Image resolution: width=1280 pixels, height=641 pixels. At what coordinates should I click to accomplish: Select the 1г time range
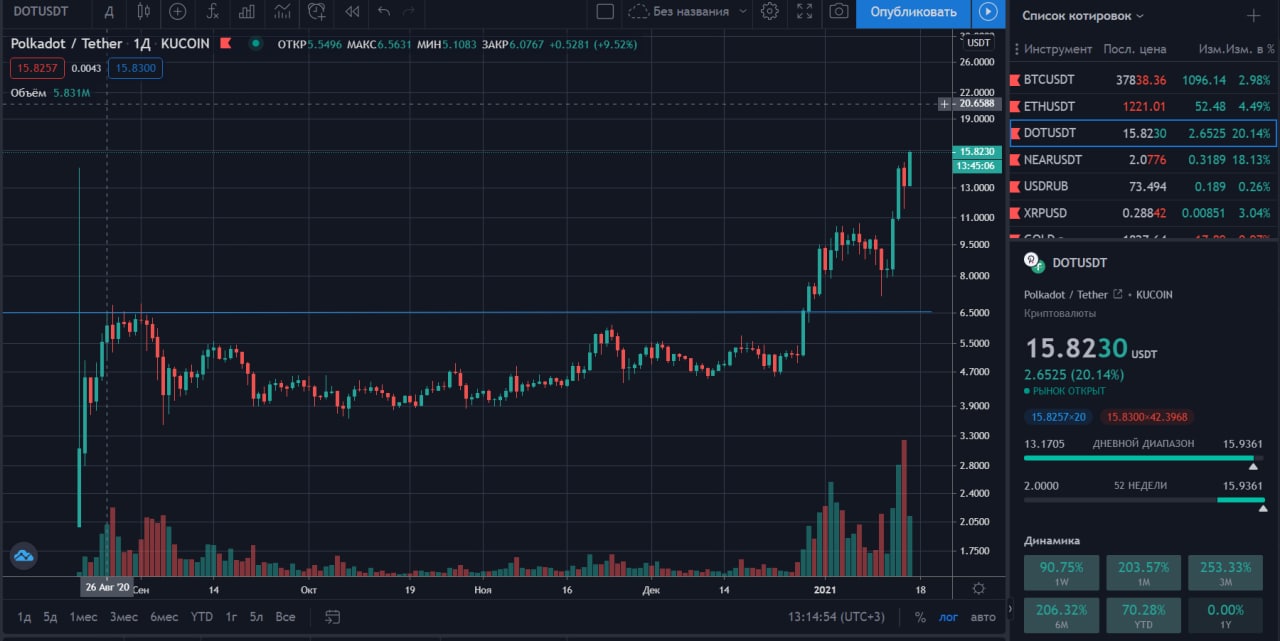[231, 617]
